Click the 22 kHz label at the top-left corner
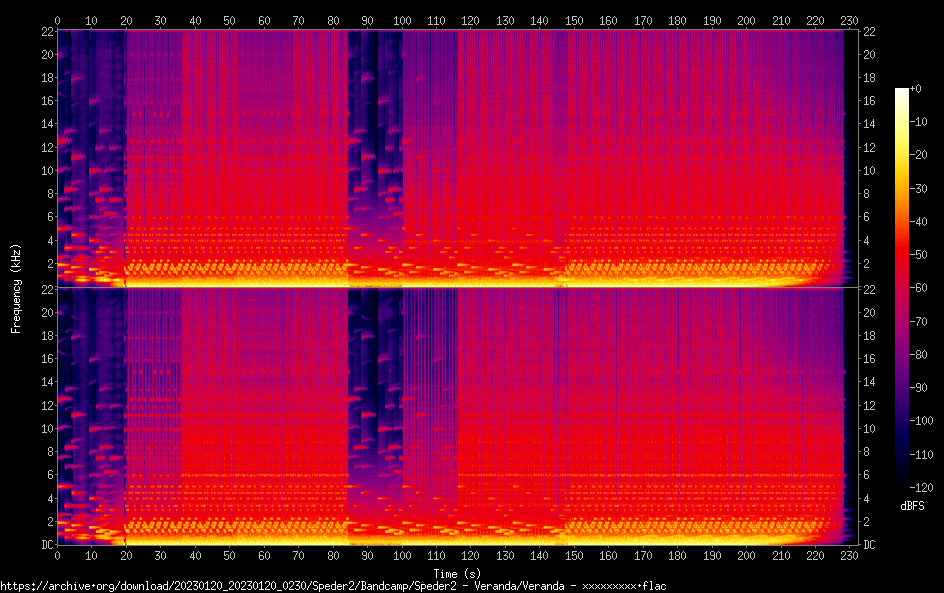This screenshot has width=944, height=593. click(x=45, y=31)
